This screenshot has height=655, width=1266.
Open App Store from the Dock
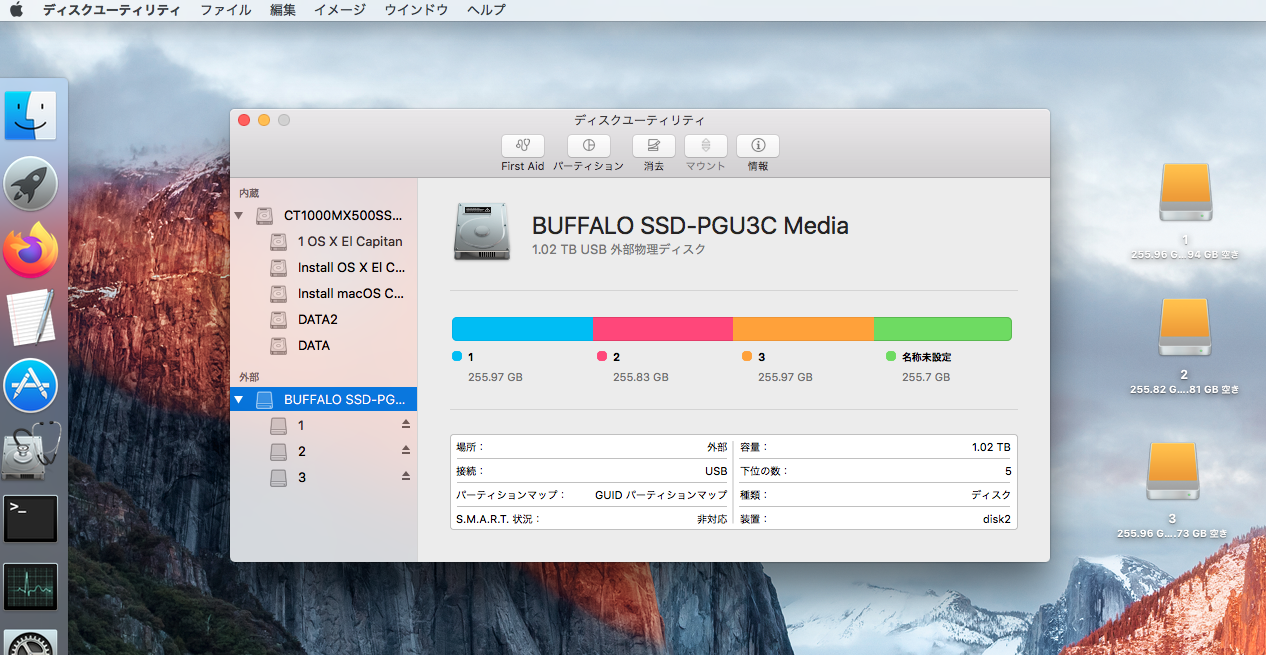31,385
